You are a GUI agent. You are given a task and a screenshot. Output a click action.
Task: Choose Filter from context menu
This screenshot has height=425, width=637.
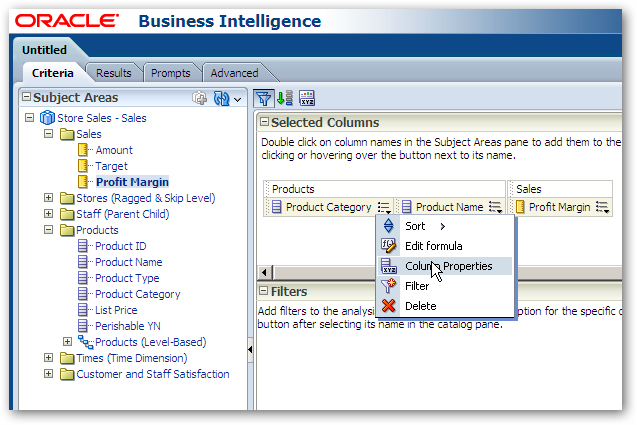[445, 286]
